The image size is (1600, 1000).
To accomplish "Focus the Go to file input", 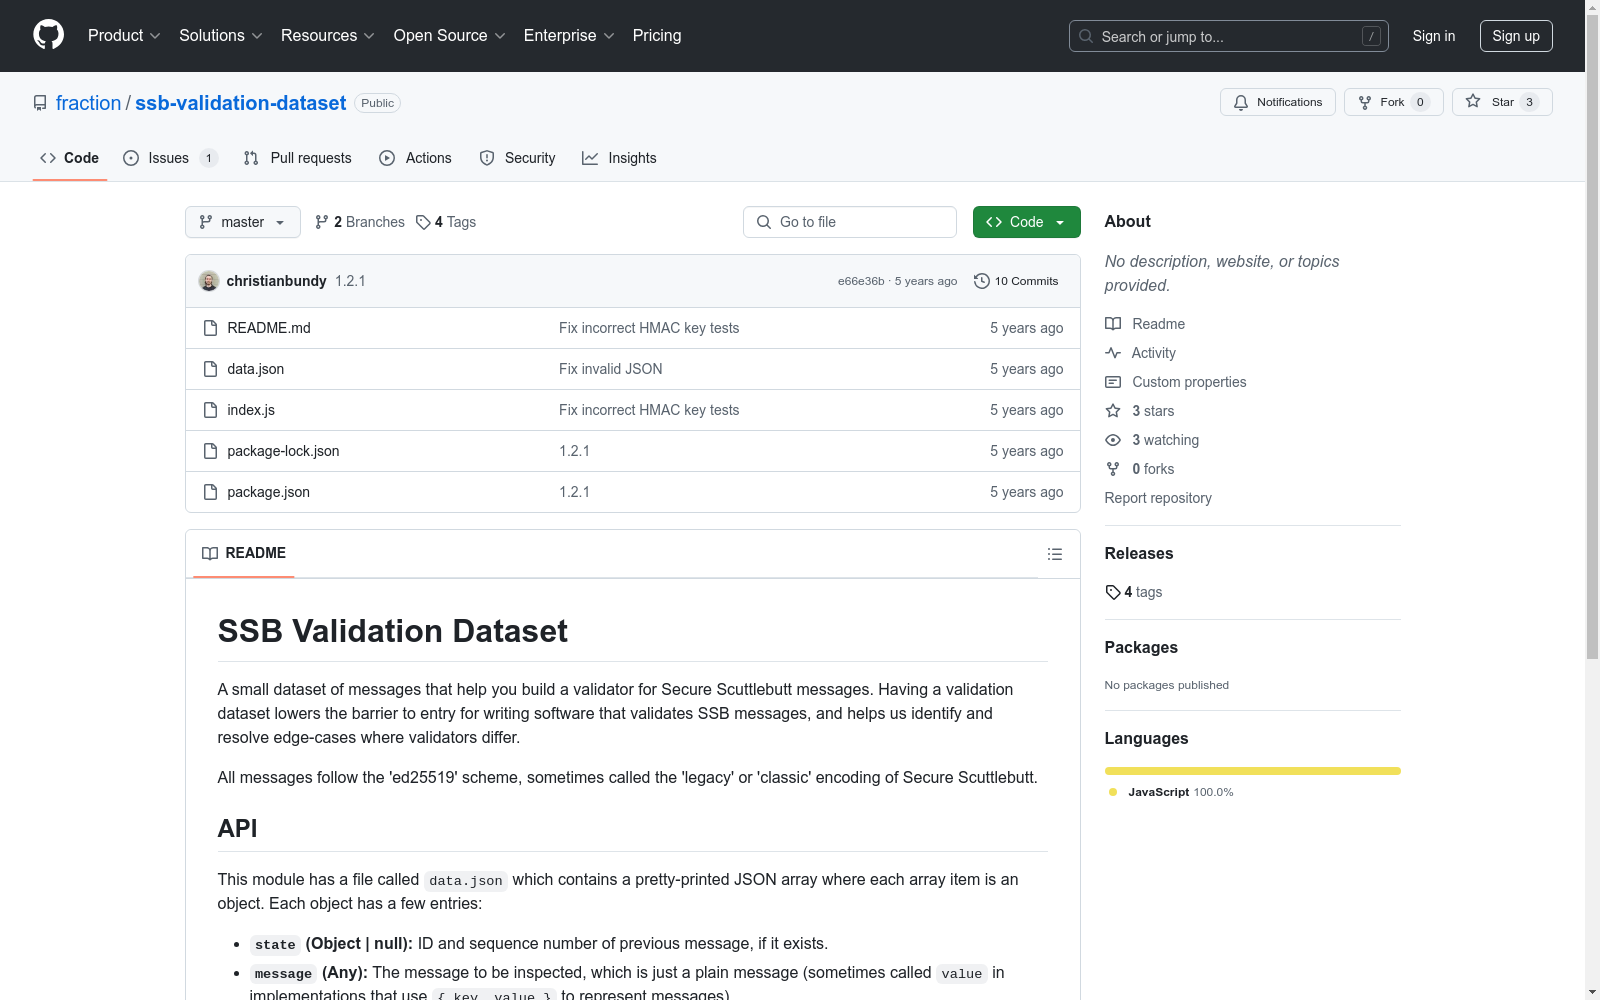I will click(850, 222).
